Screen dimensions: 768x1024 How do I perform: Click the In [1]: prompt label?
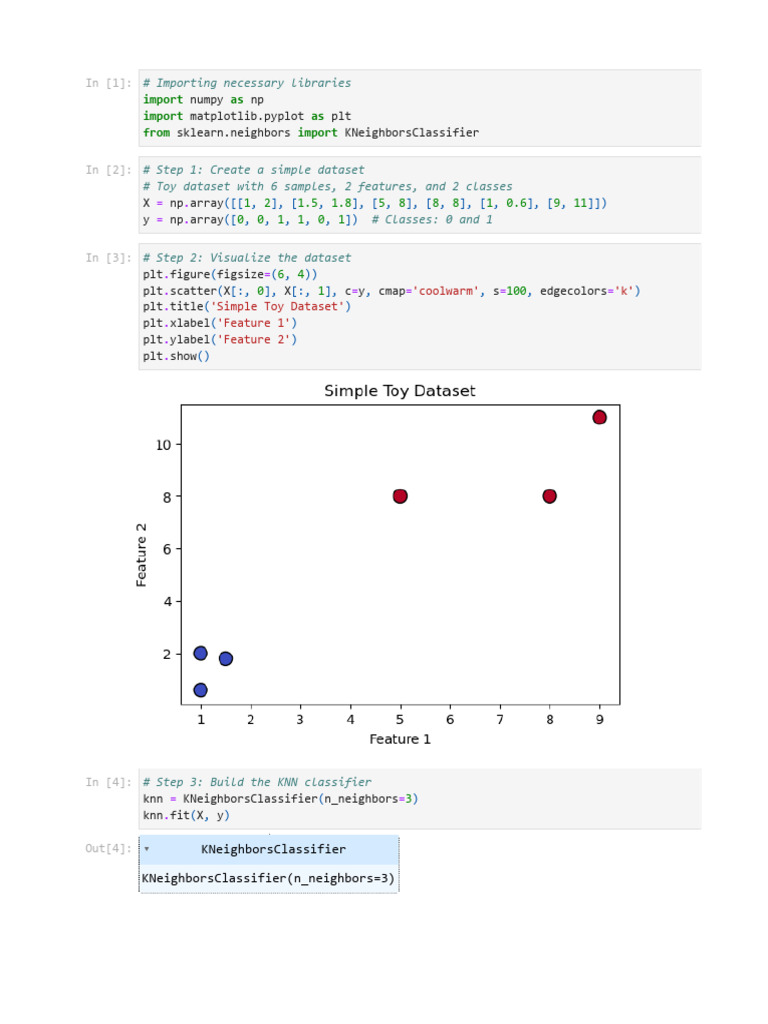point(108,83)
